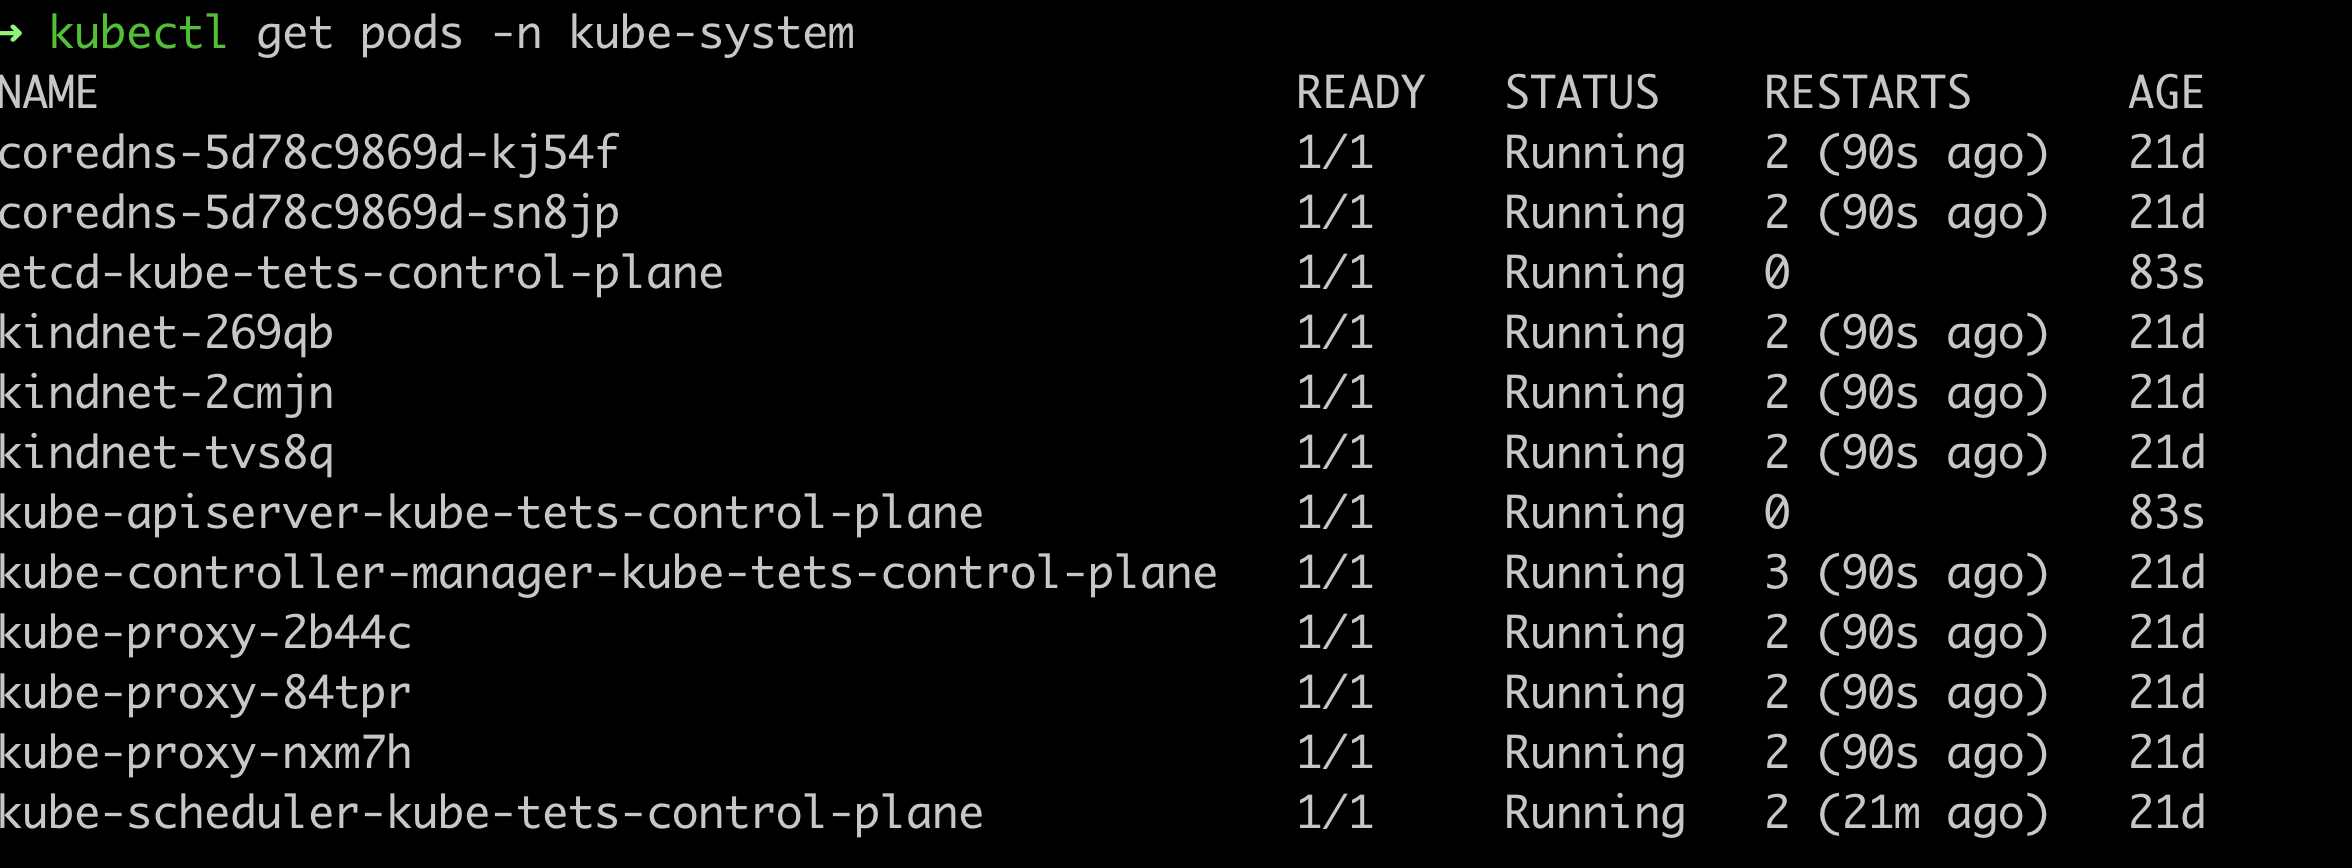Click pod name coredns-5d78c9869d-kj54f

click(309, 153)
